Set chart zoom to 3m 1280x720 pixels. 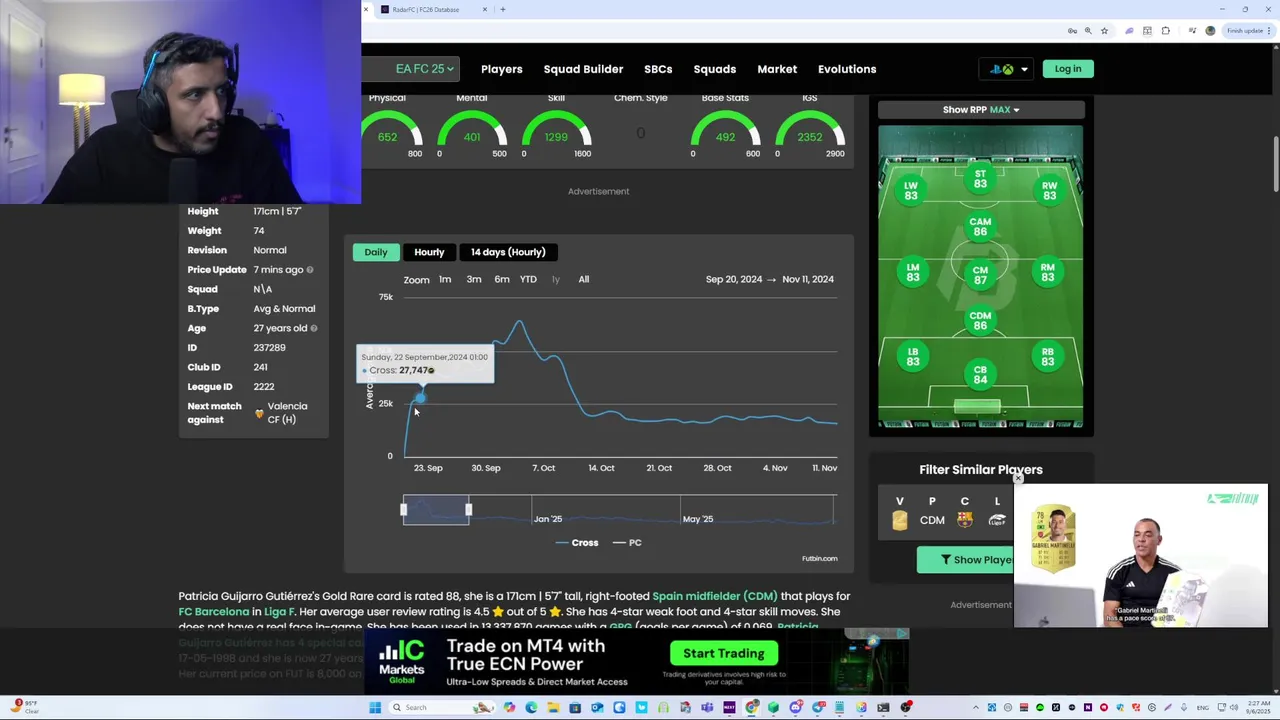click(474, 279)
